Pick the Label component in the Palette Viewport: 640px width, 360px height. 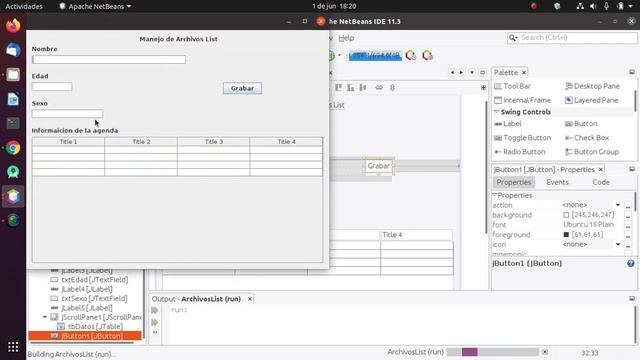pyautogui.click(x=508, y=124)
